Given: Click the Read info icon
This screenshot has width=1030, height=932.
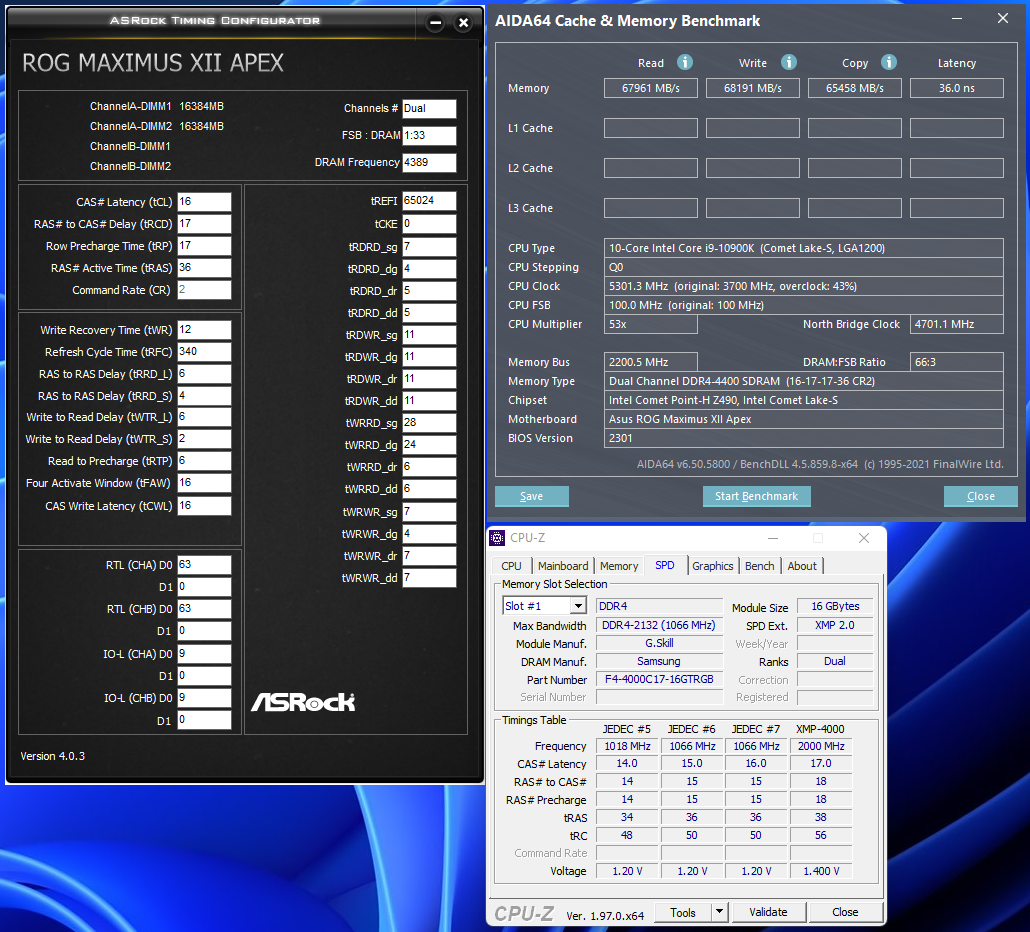Looking at the screenshot, I should pos(684,62).
